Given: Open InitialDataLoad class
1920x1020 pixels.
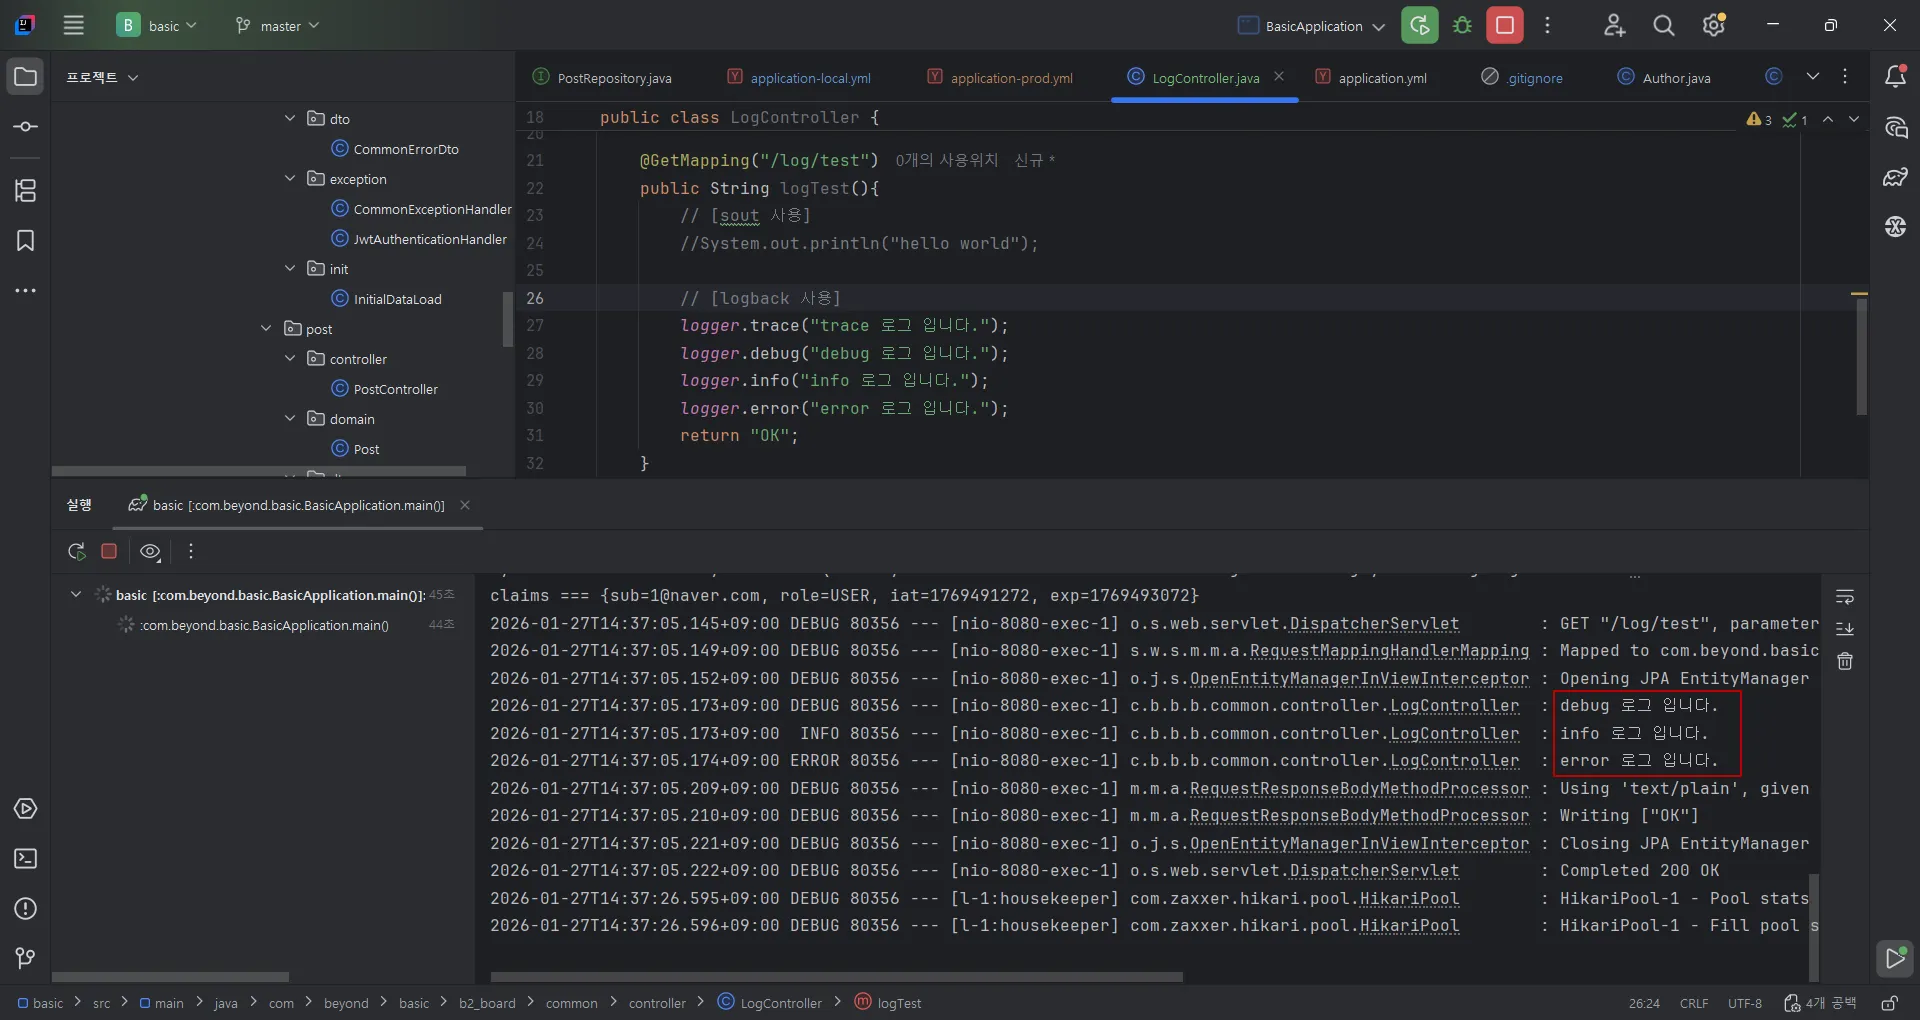Looking at the screenshot, I should coord(386,299).
